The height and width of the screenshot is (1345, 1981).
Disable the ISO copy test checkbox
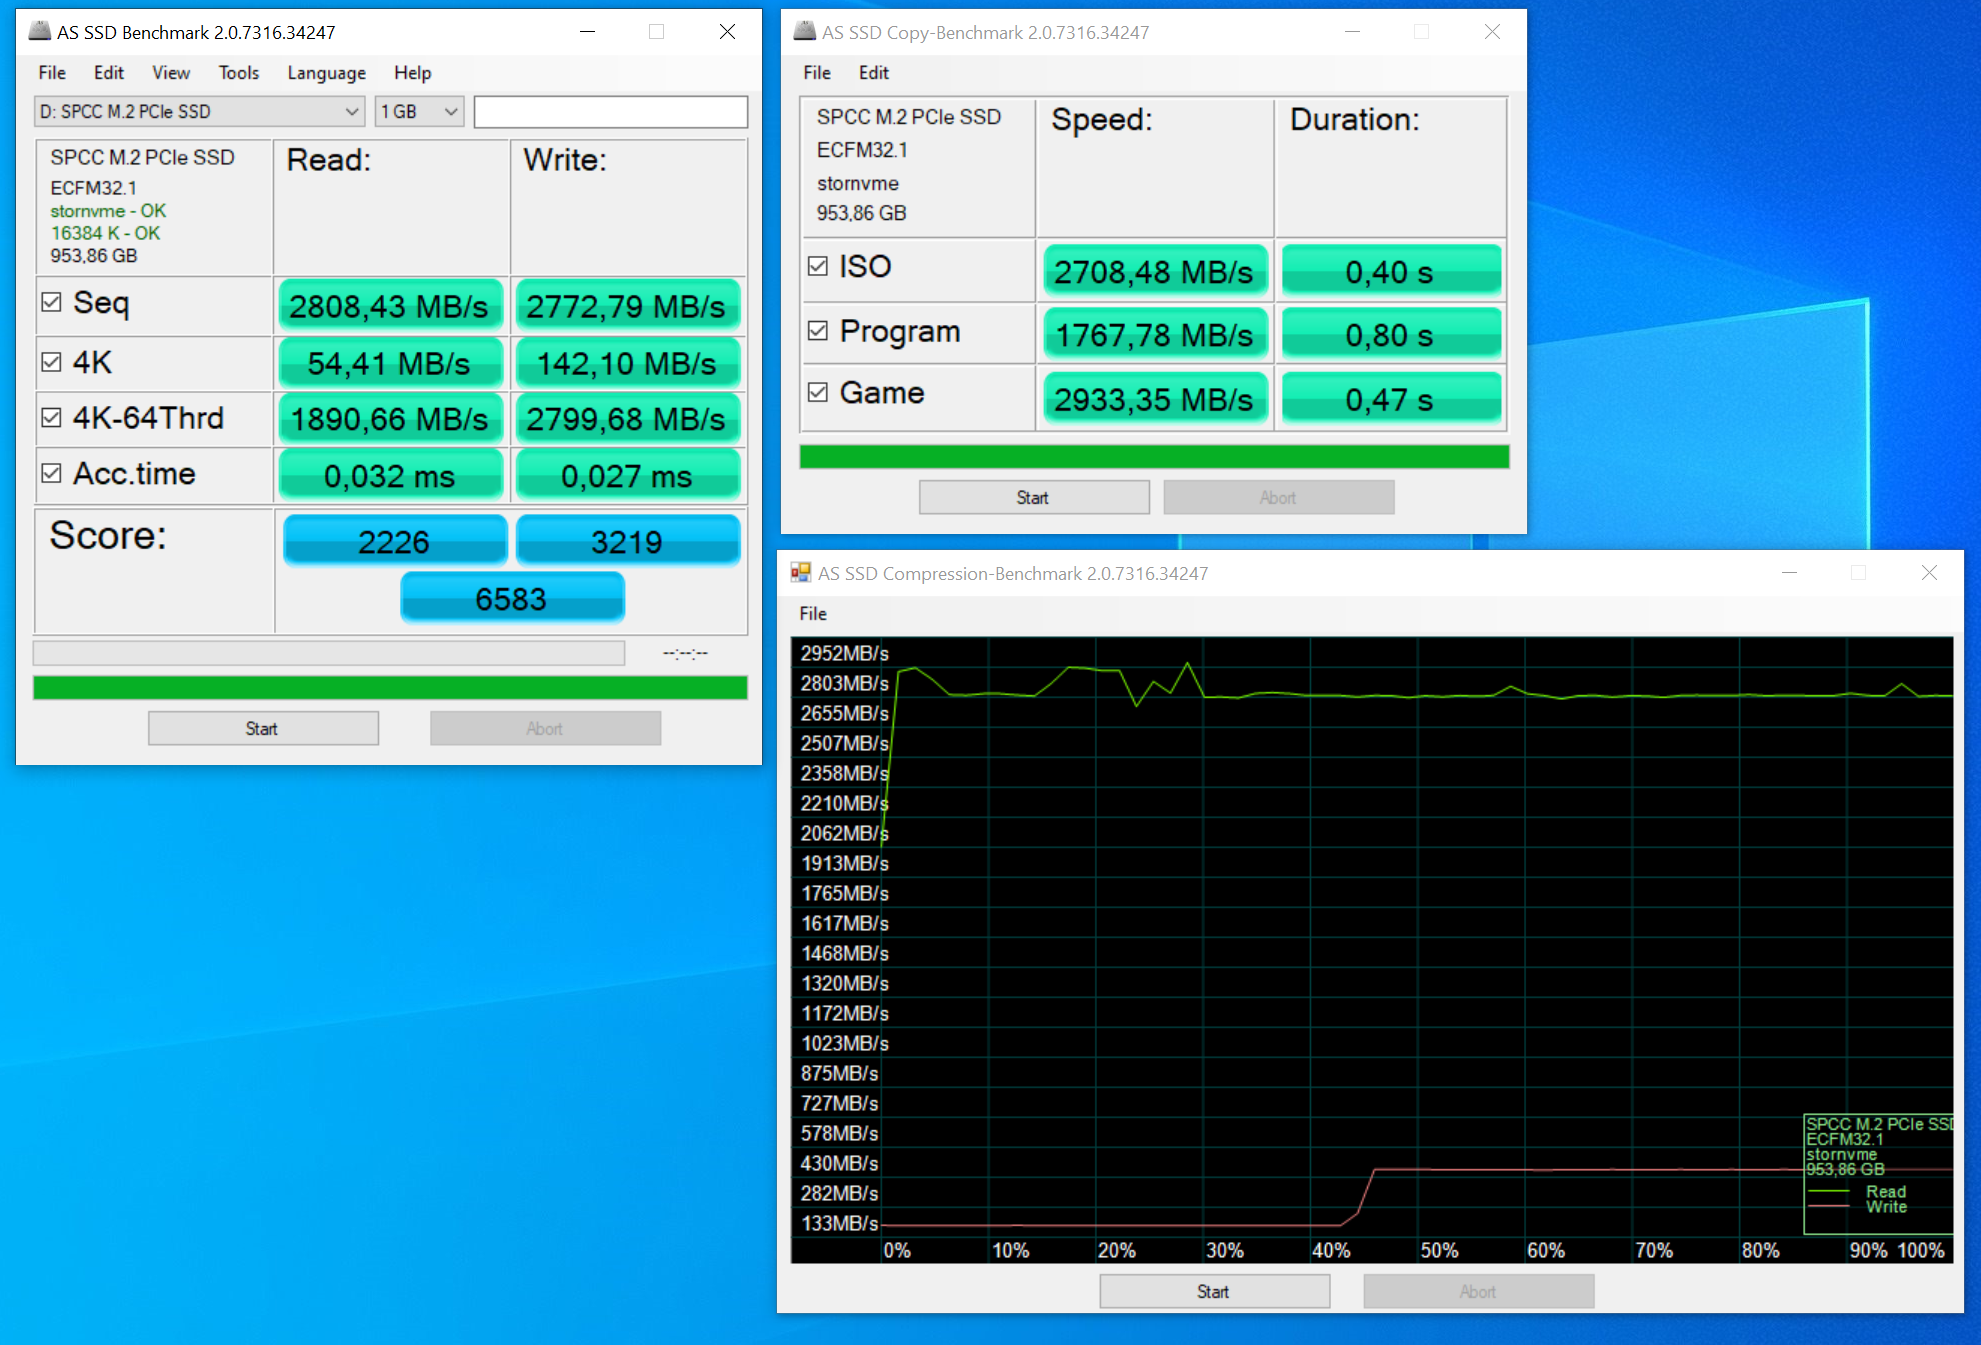point(818,266)
